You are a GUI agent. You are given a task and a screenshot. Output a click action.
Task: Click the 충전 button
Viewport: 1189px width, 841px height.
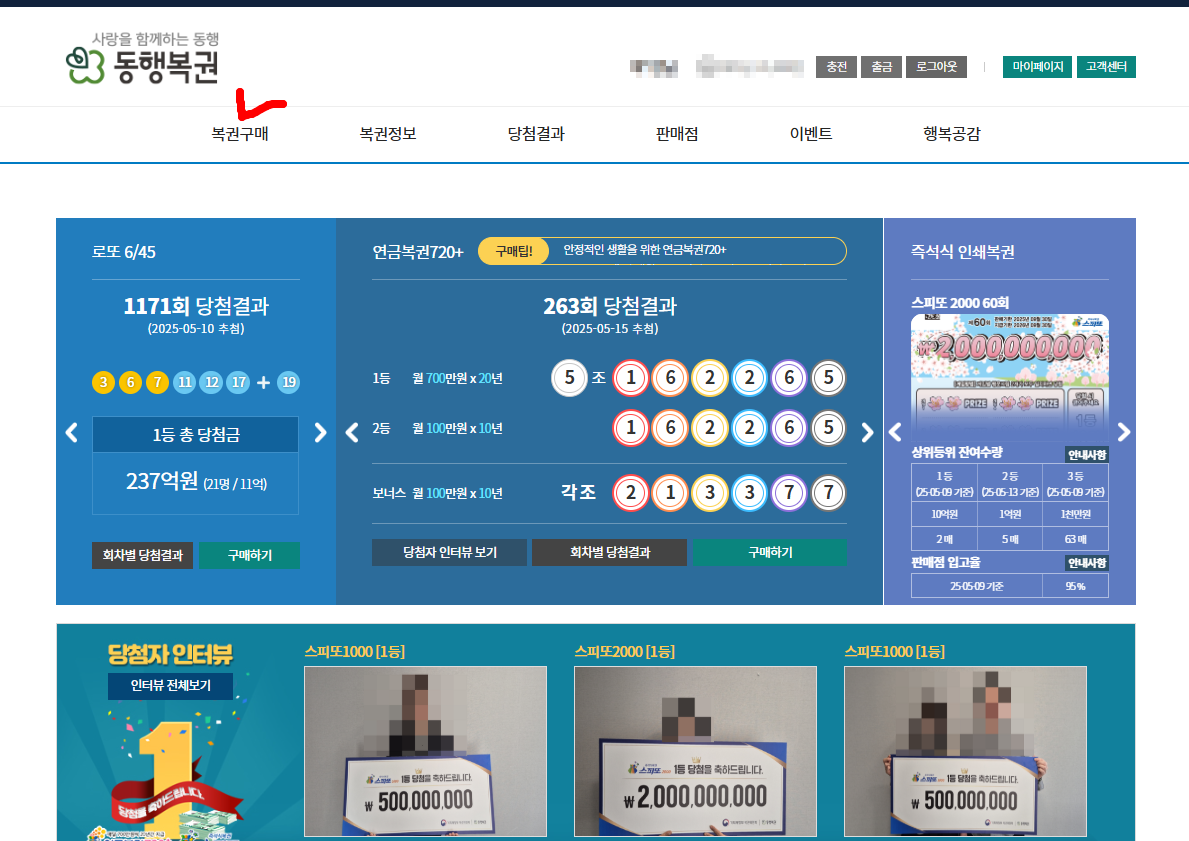(x=836, y=67)
